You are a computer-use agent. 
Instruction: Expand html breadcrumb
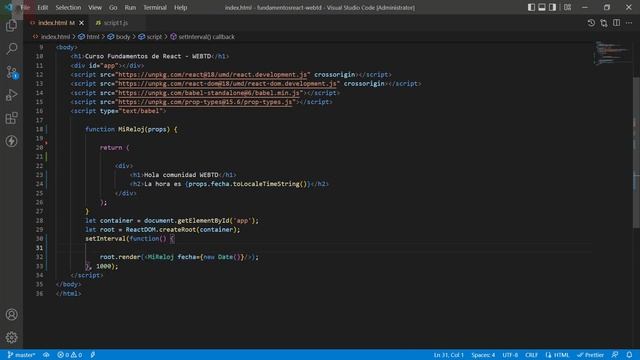click(x=89, y=37)
